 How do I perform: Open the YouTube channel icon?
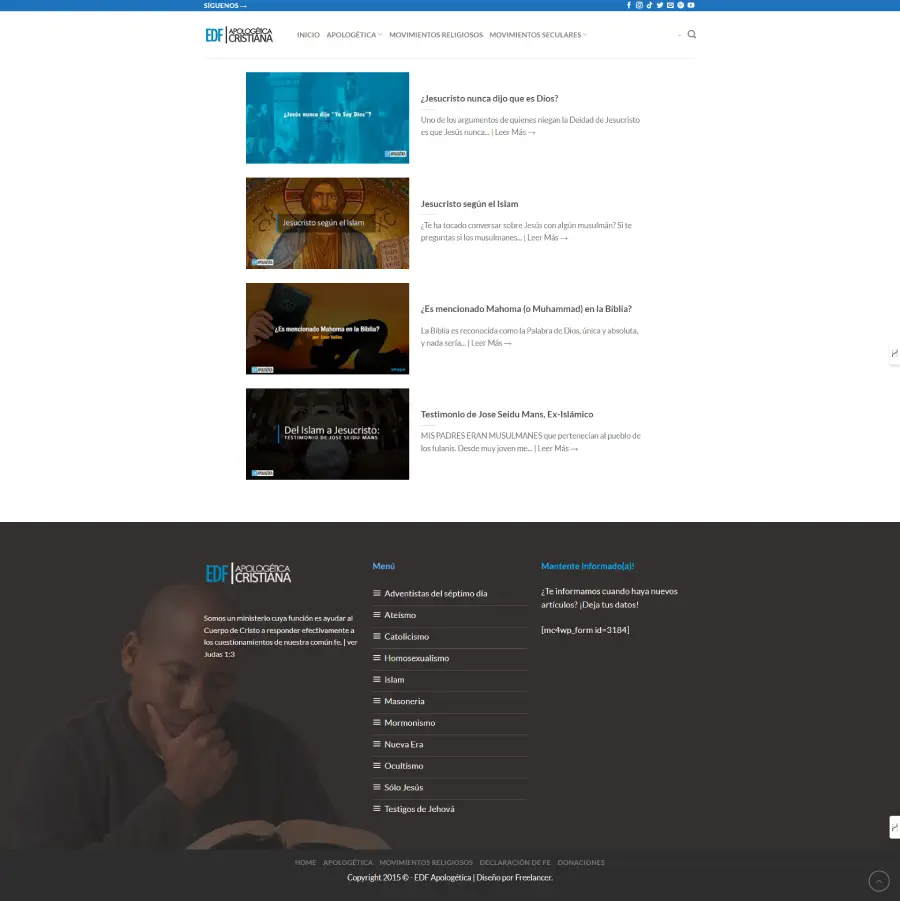(x=691, y=5)
